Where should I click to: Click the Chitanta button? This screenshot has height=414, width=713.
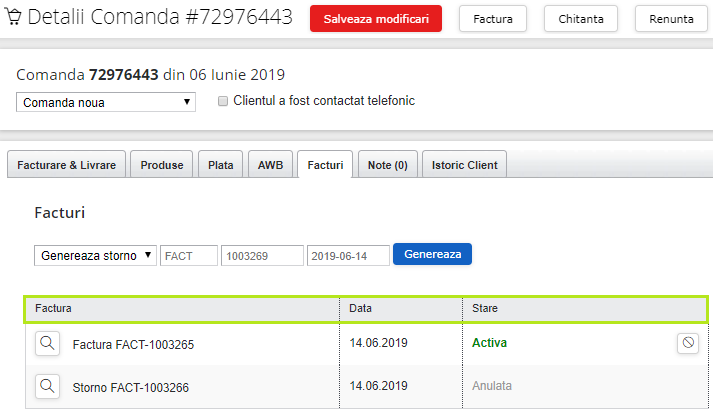(581, 18)
